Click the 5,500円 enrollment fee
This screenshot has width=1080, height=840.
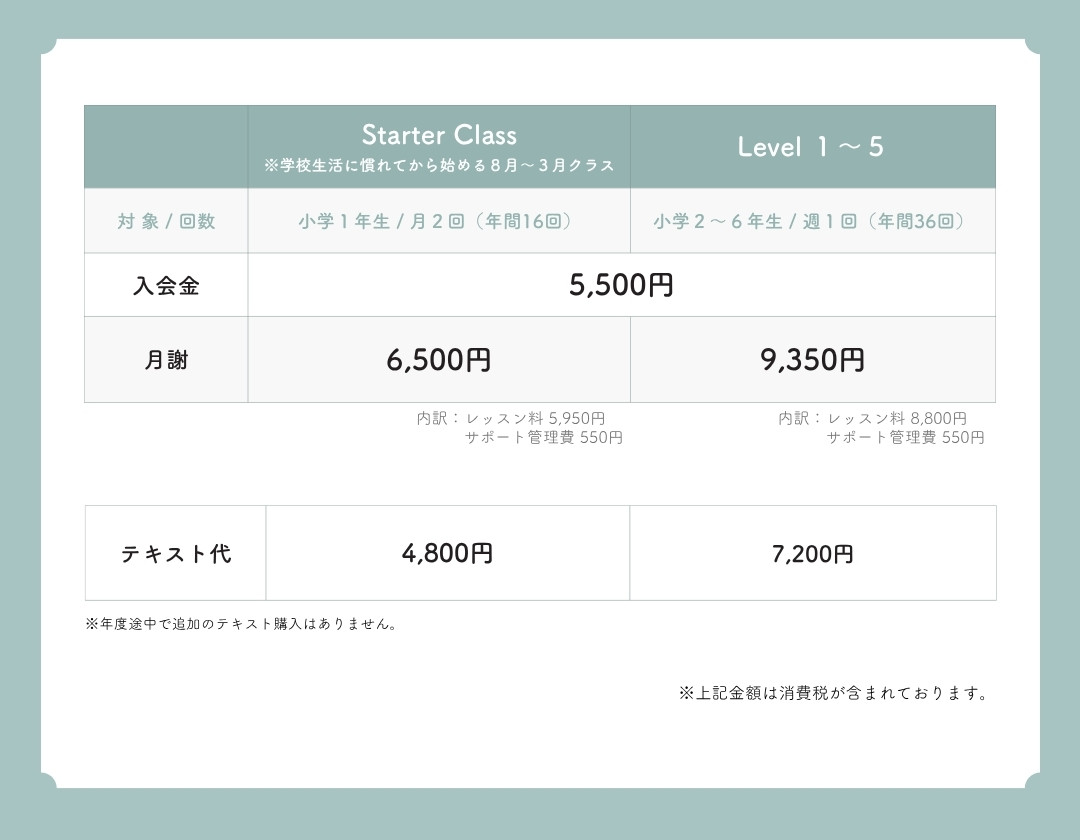coord(621,286)
